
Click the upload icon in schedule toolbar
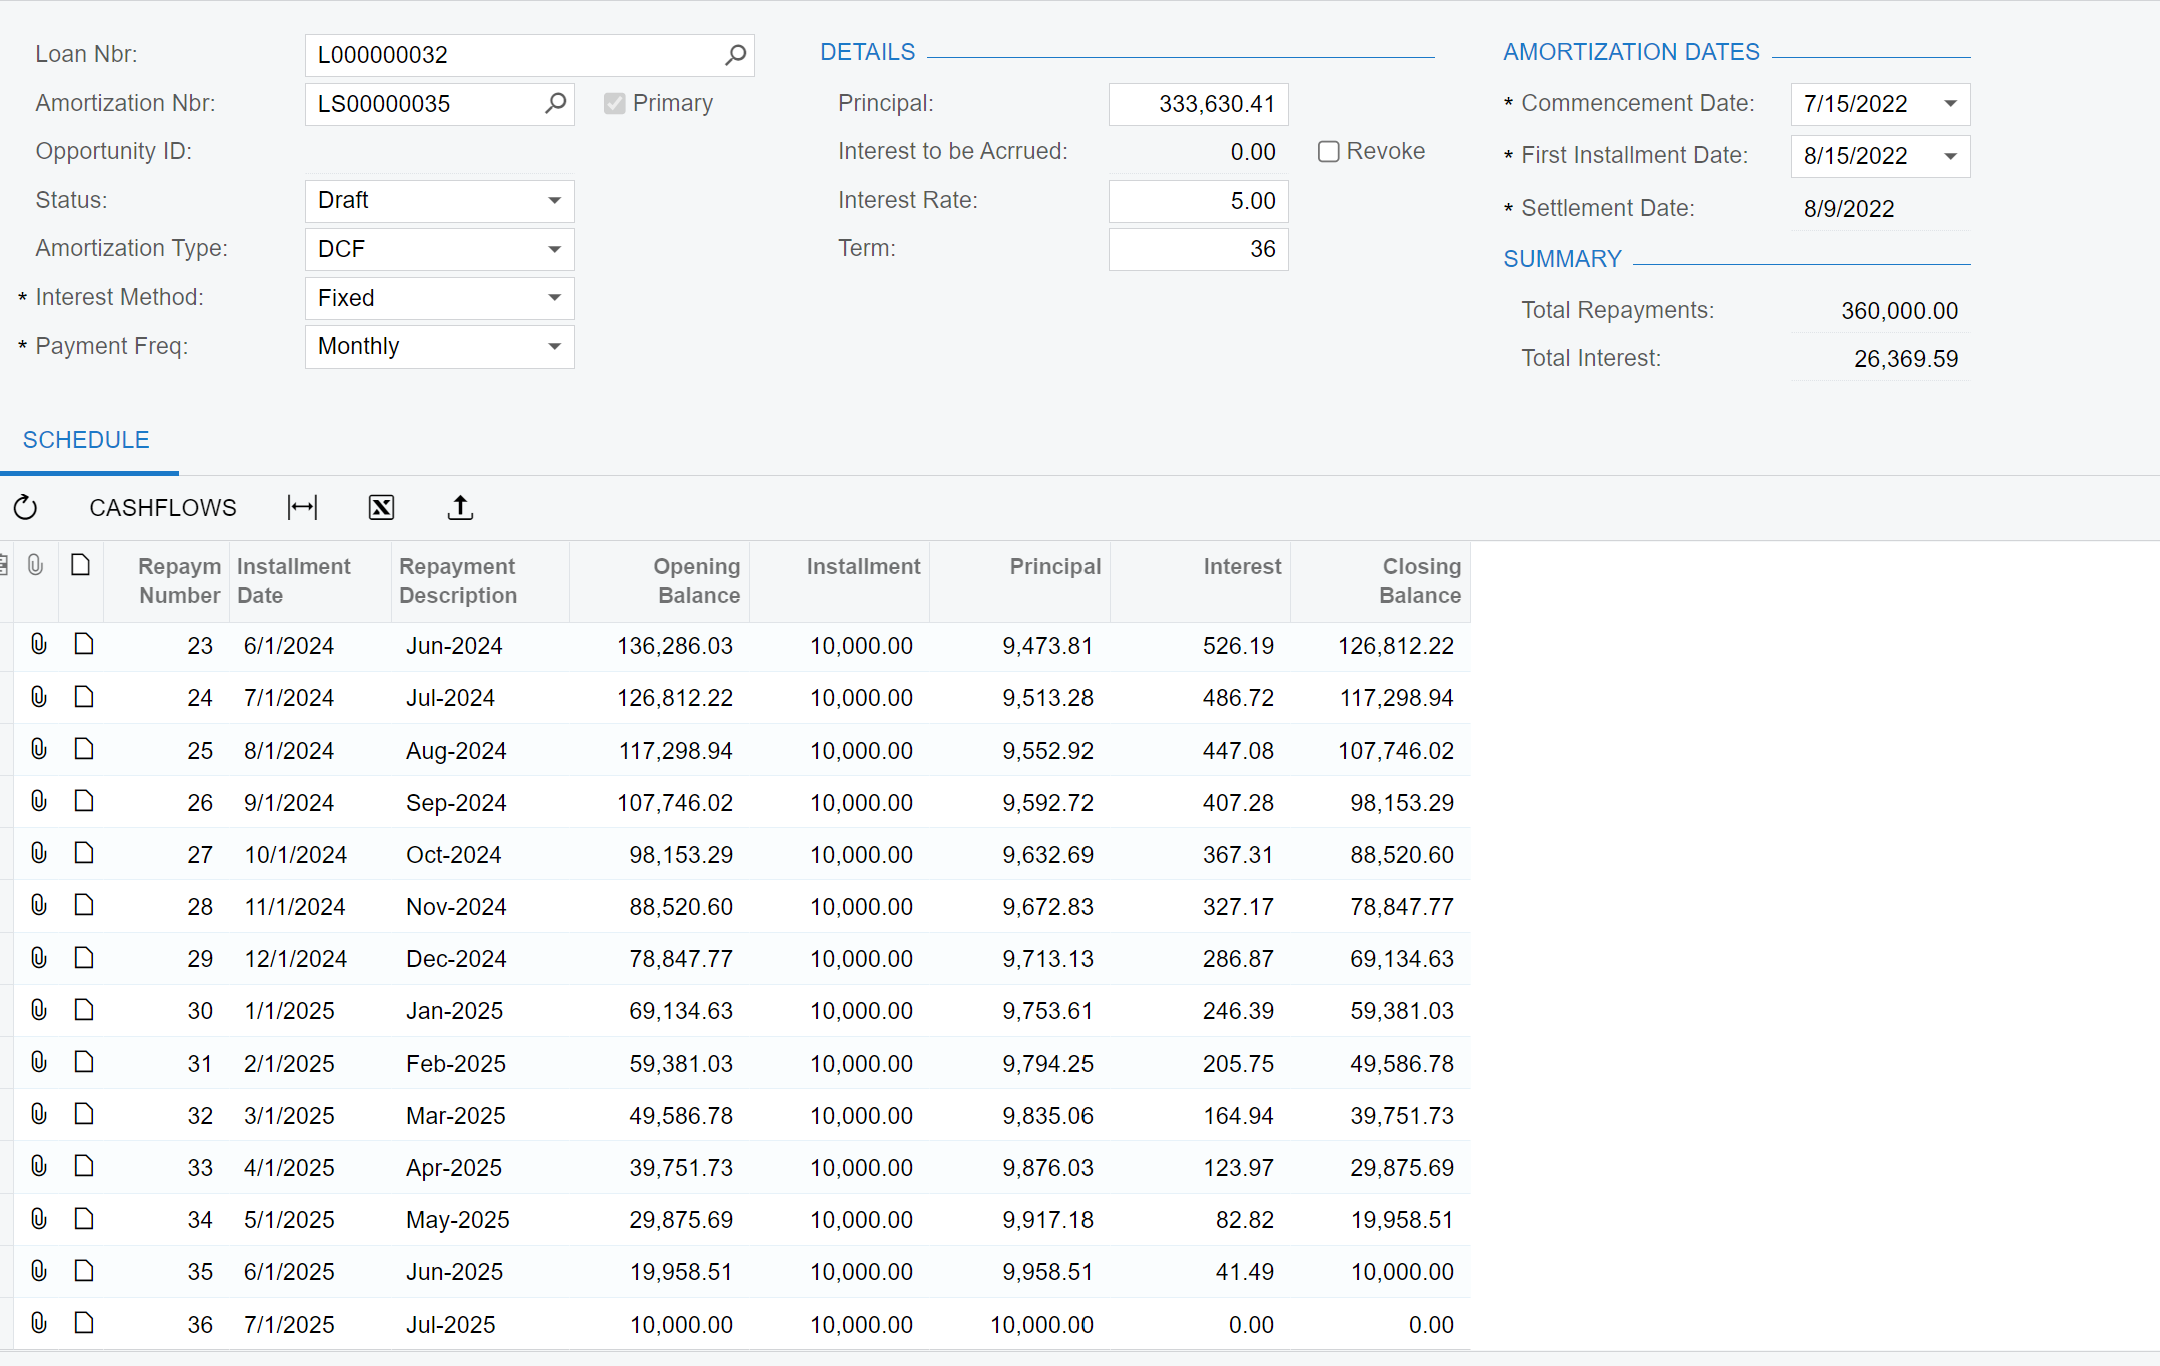(460, 508)
